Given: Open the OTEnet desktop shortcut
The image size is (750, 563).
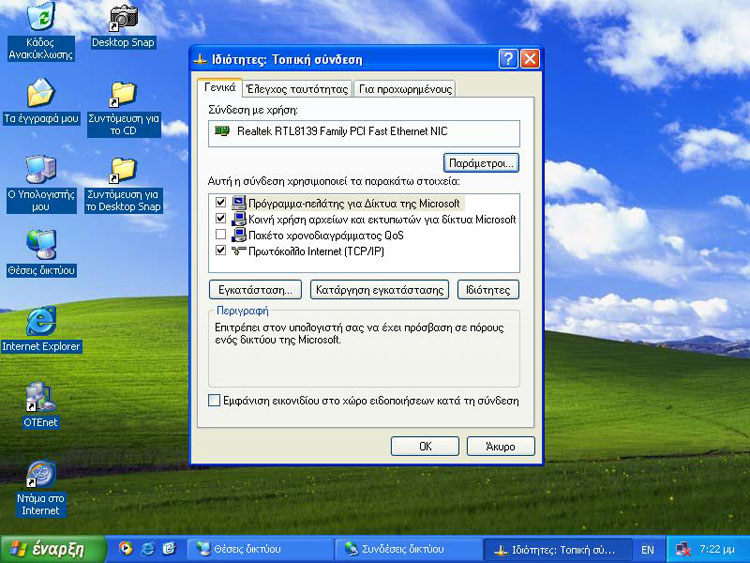Looking at the screenshot, I should click(x=41, y=397).
